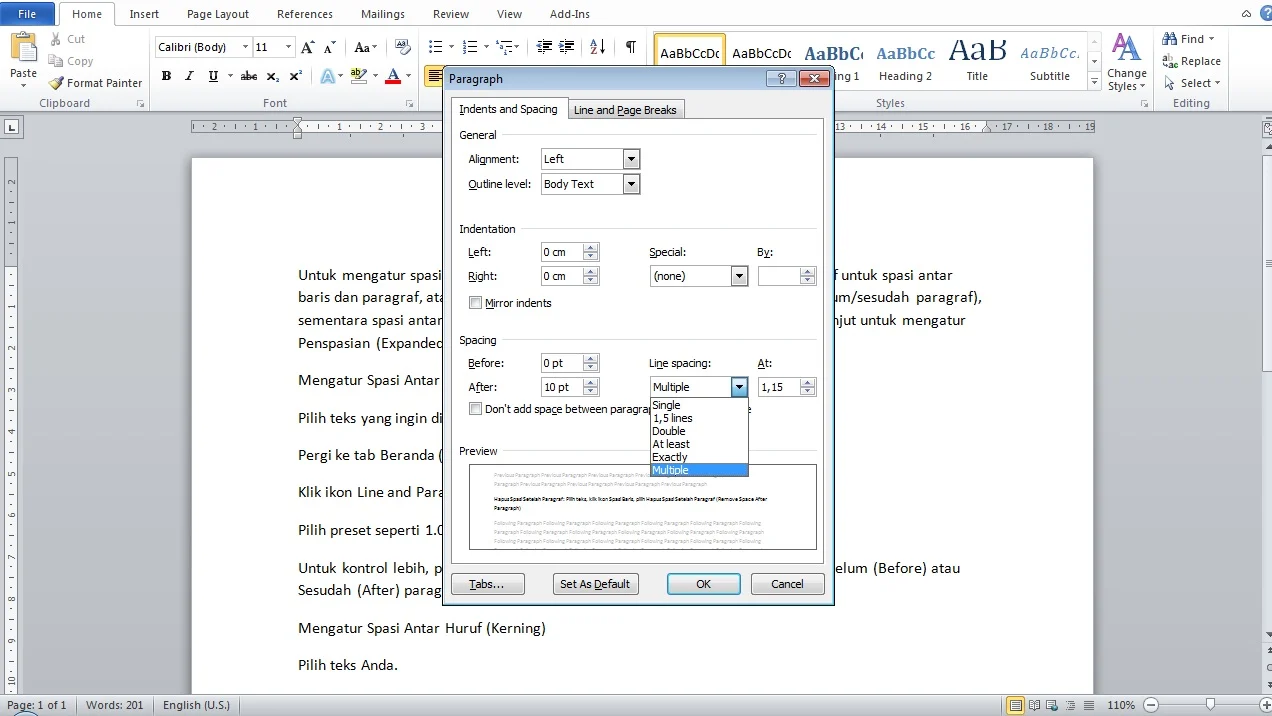Image resolution: width=1272 pixels, height=716 pixels.
Task: Open the Page Layout ribbon tab
Action: (x=218, y=14)
